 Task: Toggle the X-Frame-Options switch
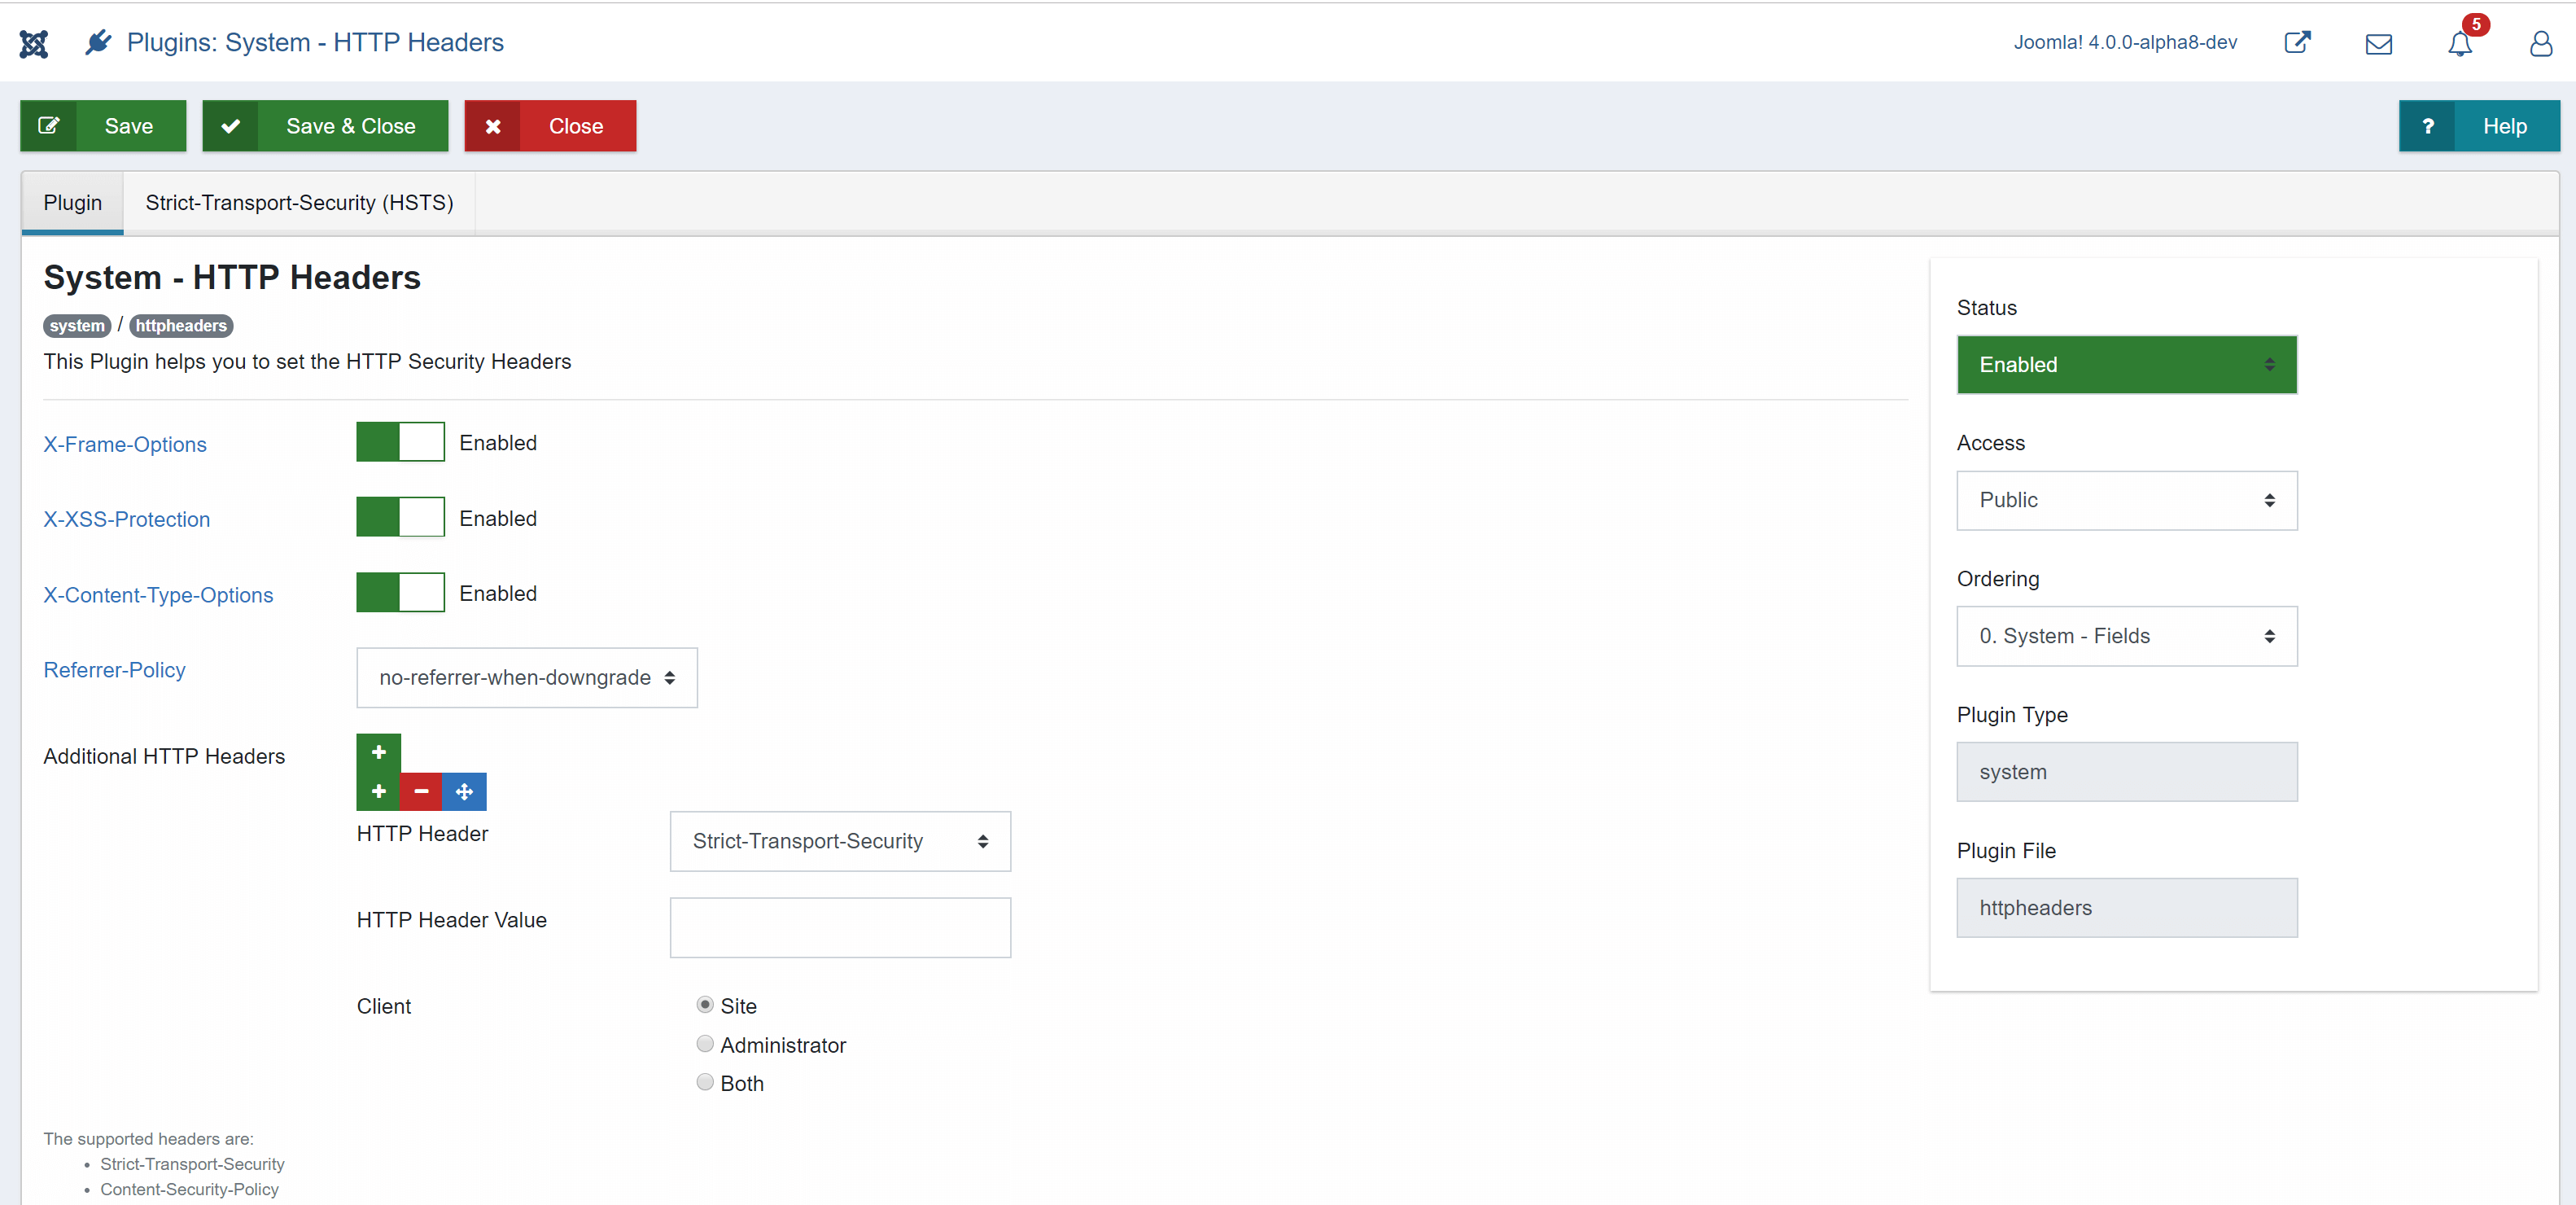point(400,442)
